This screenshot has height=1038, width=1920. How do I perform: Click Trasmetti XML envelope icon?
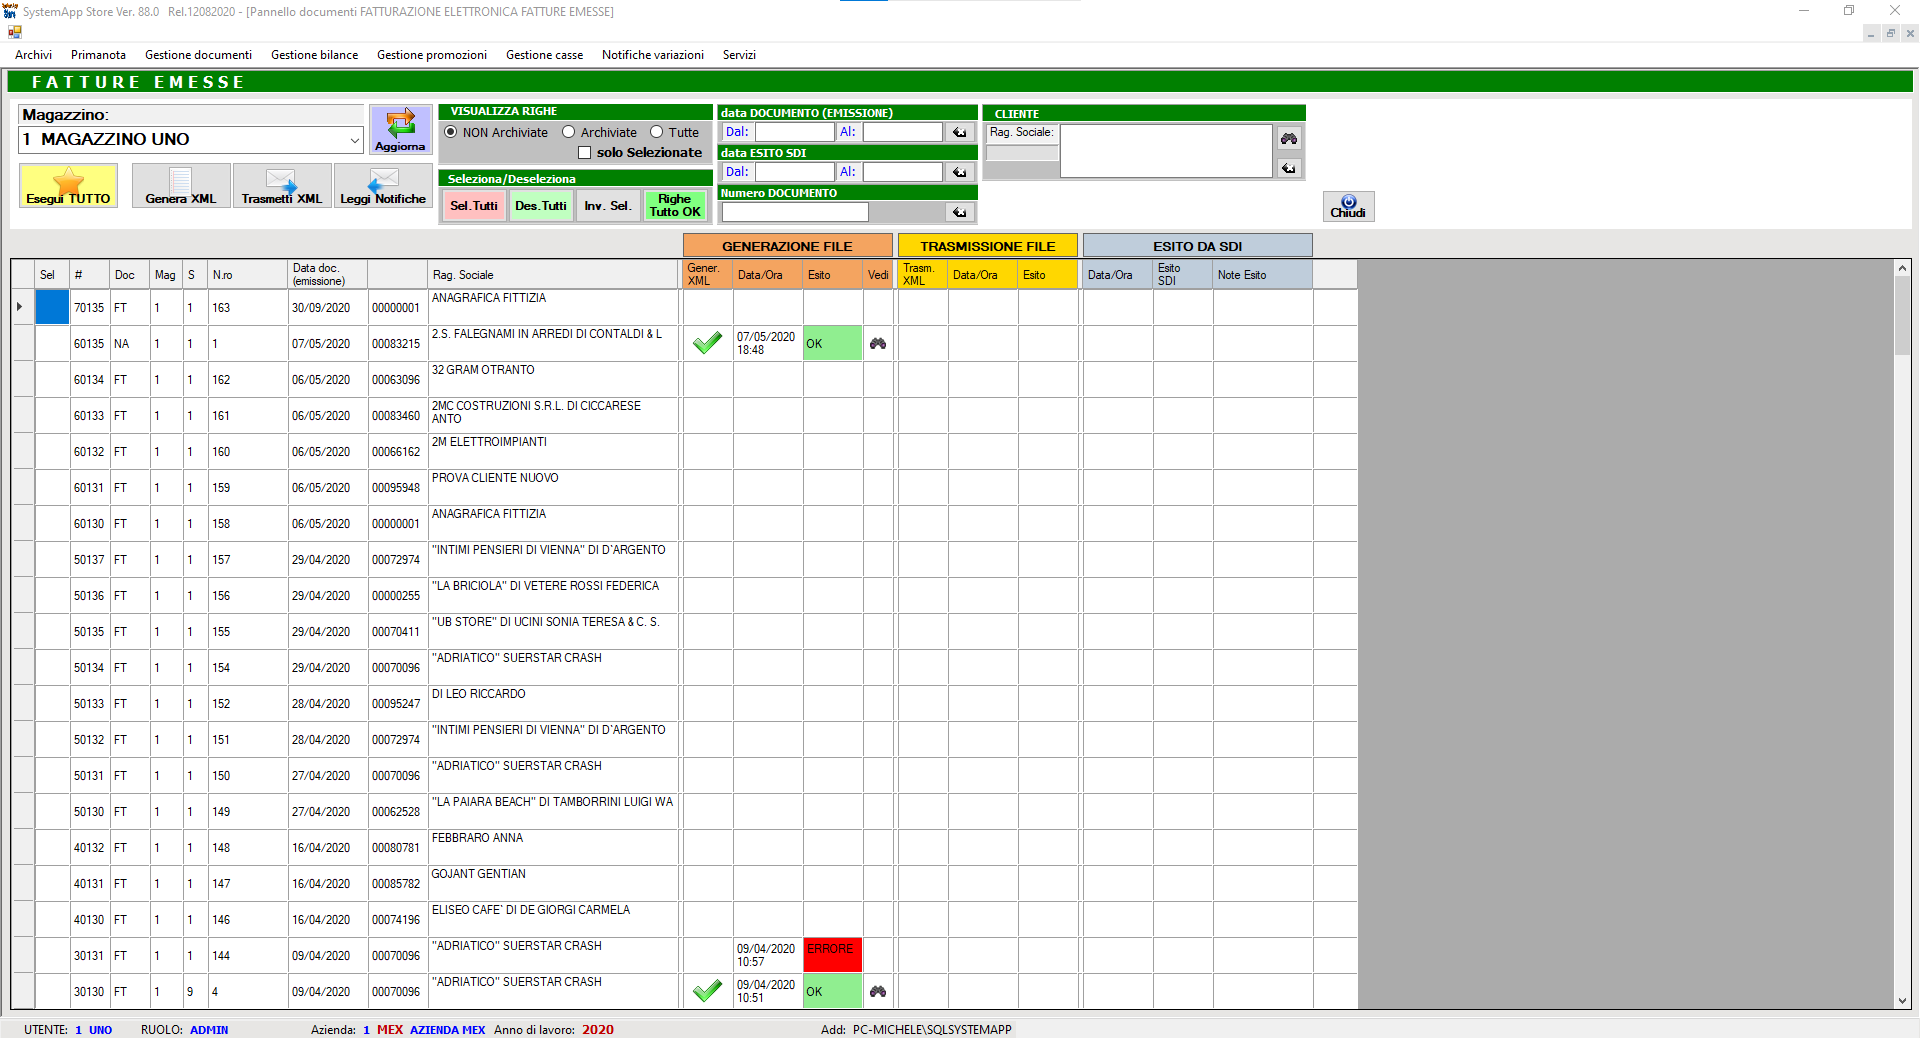282,186
